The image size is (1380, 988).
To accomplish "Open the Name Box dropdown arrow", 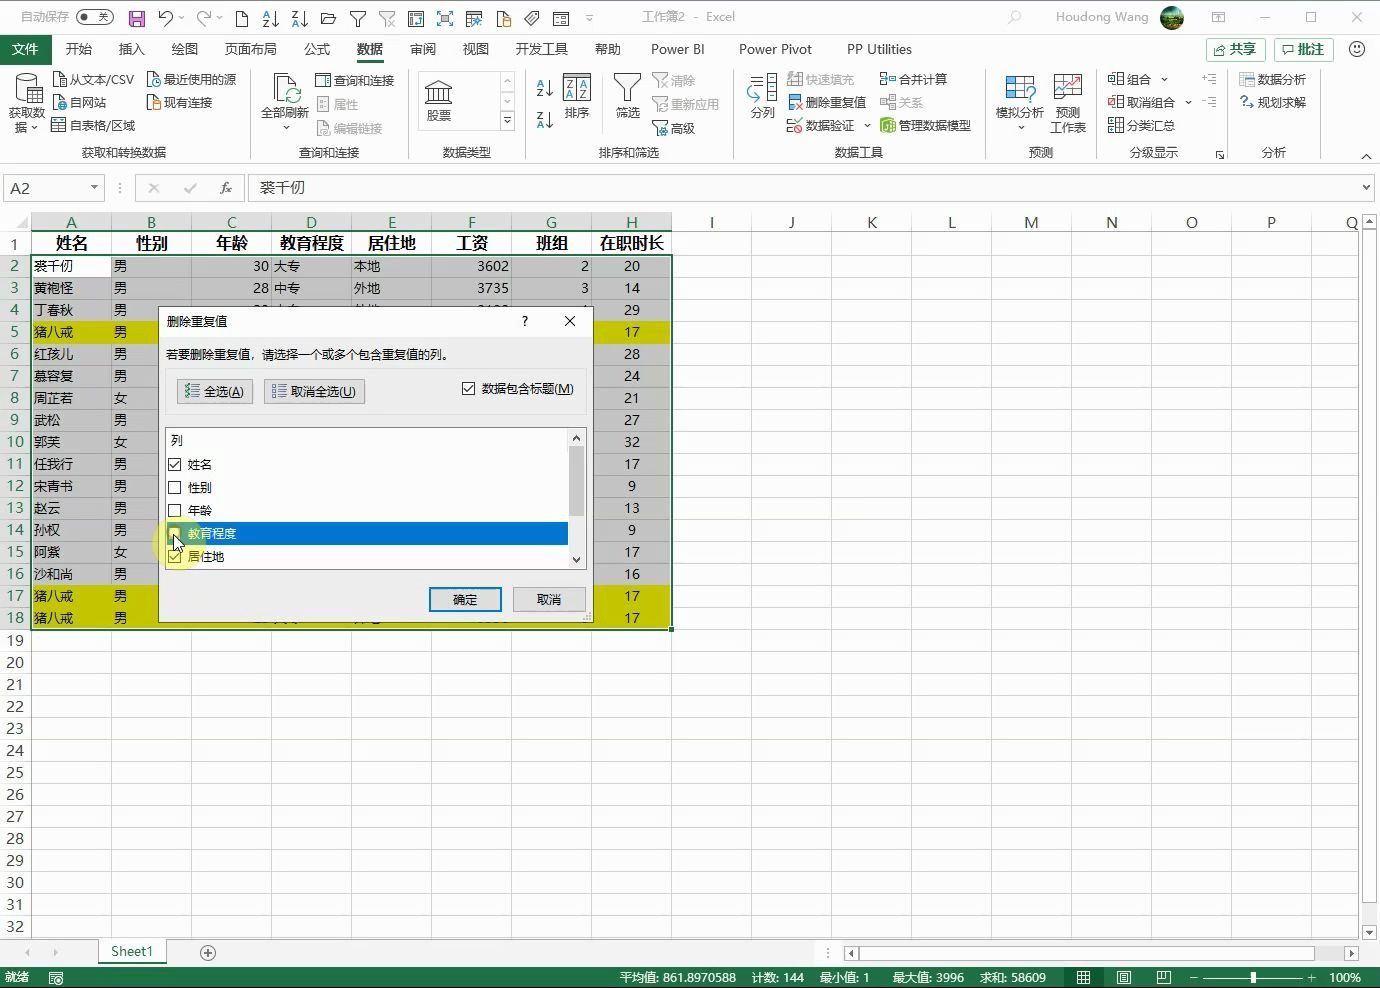I will pos(94,188).
